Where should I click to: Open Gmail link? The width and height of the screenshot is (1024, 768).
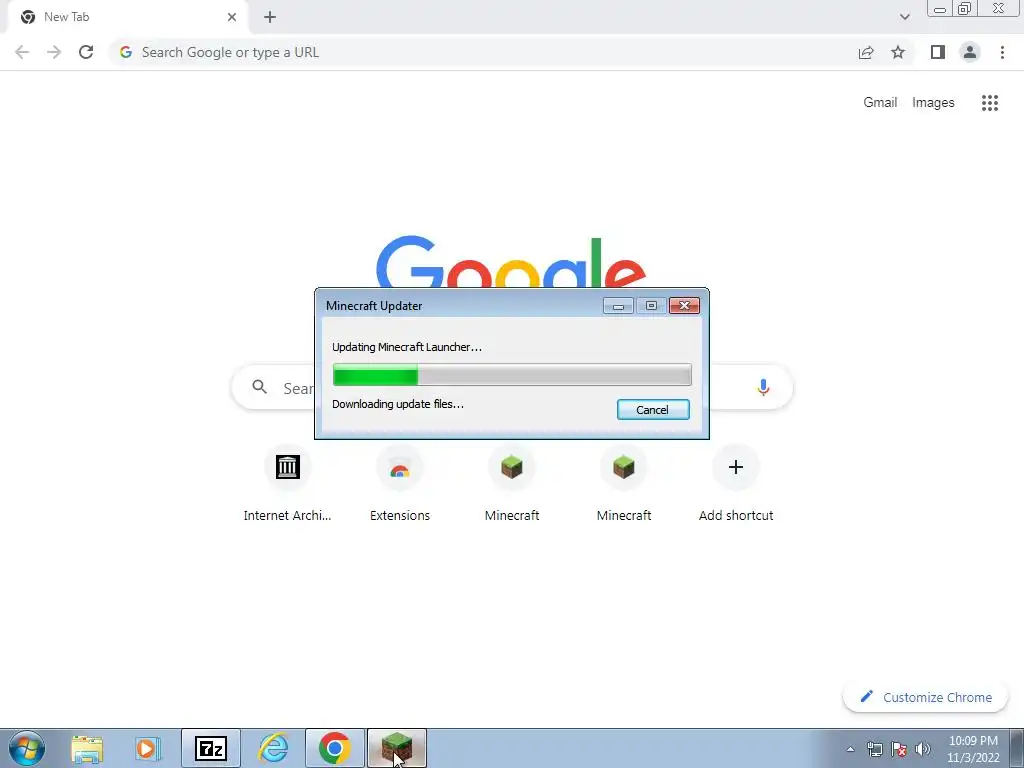880,103
